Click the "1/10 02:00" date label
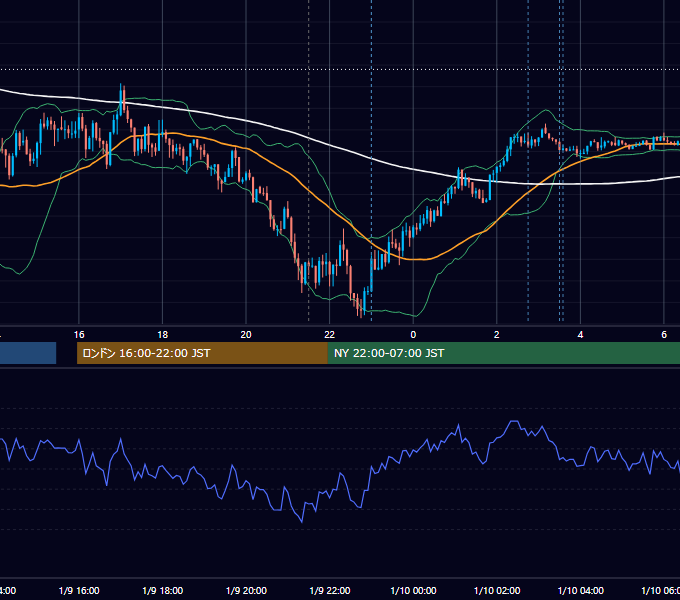The image size is (680, 600). [497, 590]
